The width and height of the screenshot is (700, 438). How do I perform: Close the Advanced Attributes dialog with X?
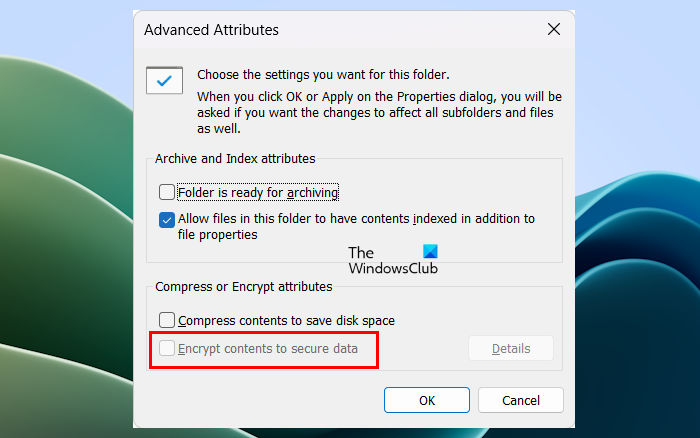click(554, 29)
